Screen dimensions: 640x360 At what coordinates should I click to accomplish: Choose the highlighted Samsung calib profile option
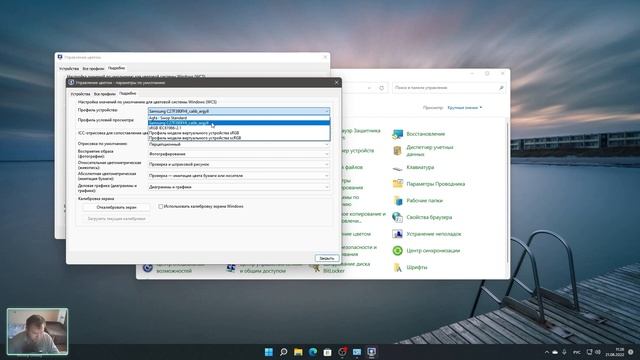pos(239,123)
